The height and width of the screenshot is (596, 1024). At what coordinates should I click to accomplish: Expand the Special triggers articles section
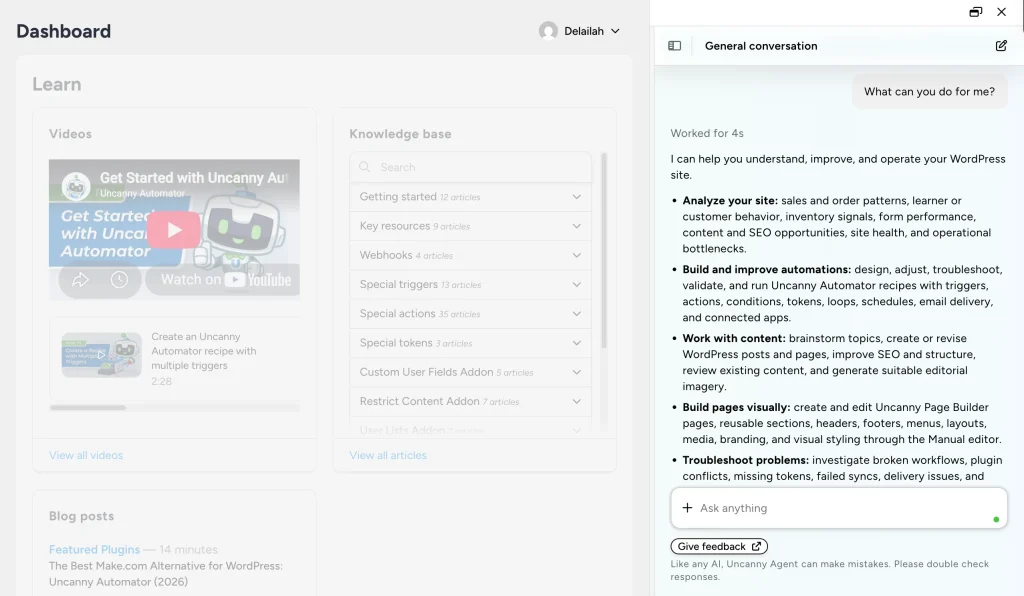(x=470, y=285)
